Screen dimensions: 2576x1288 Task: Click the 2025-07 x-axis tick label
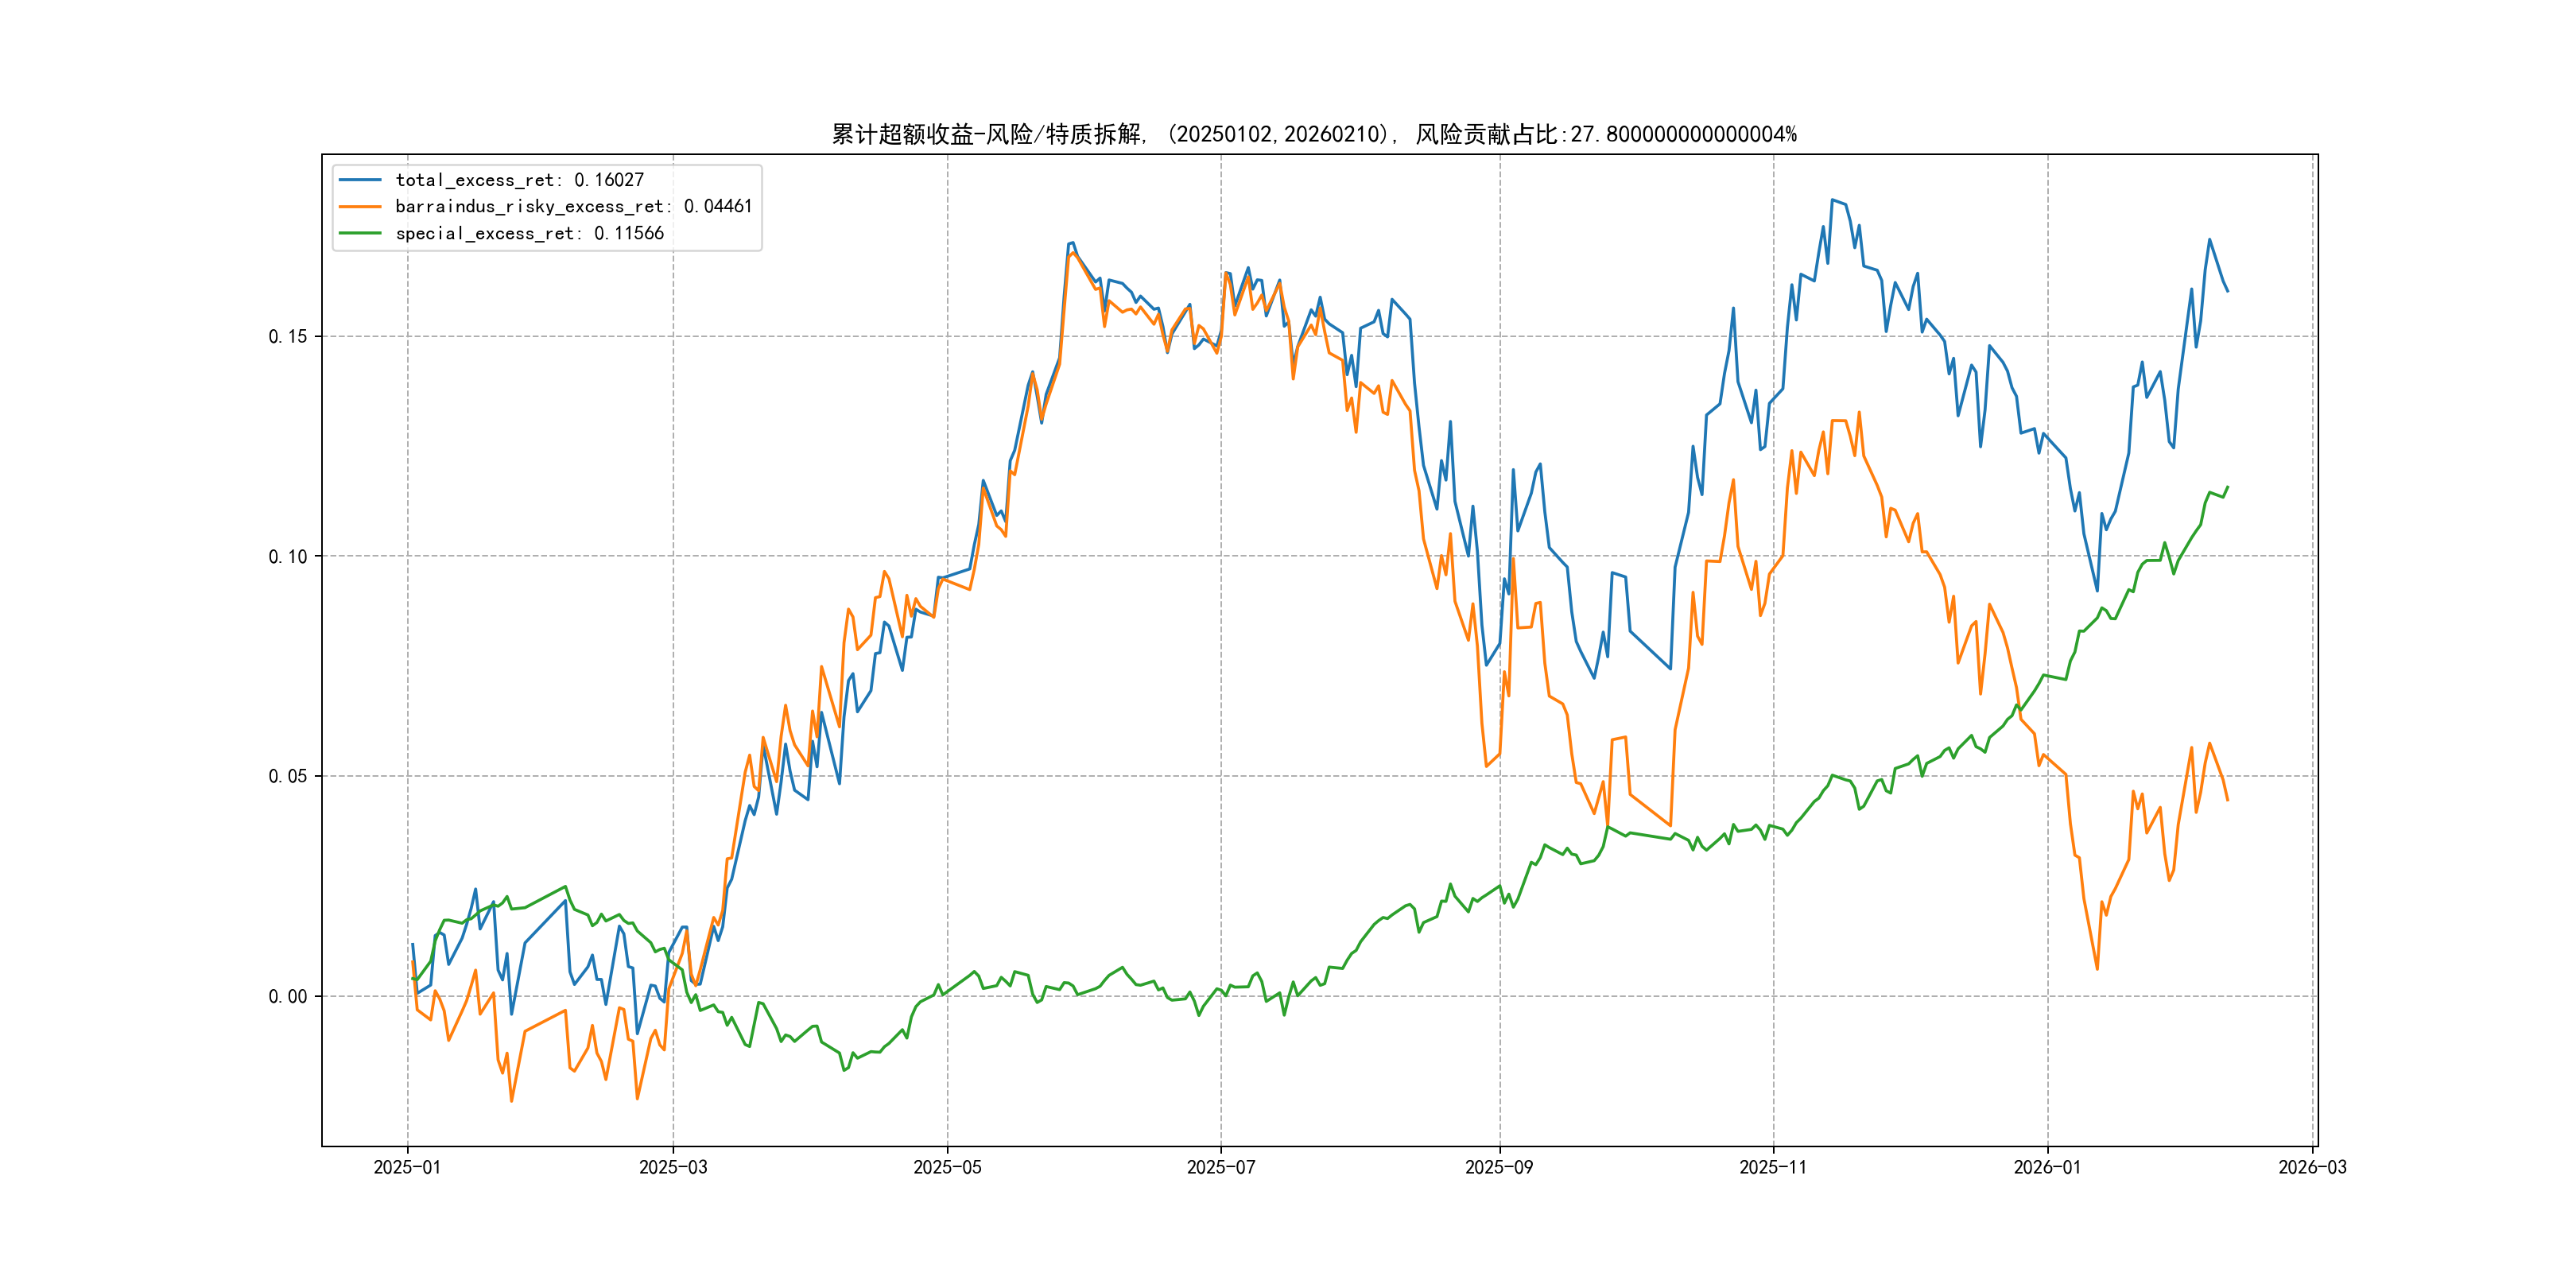click(1220, 1167)
